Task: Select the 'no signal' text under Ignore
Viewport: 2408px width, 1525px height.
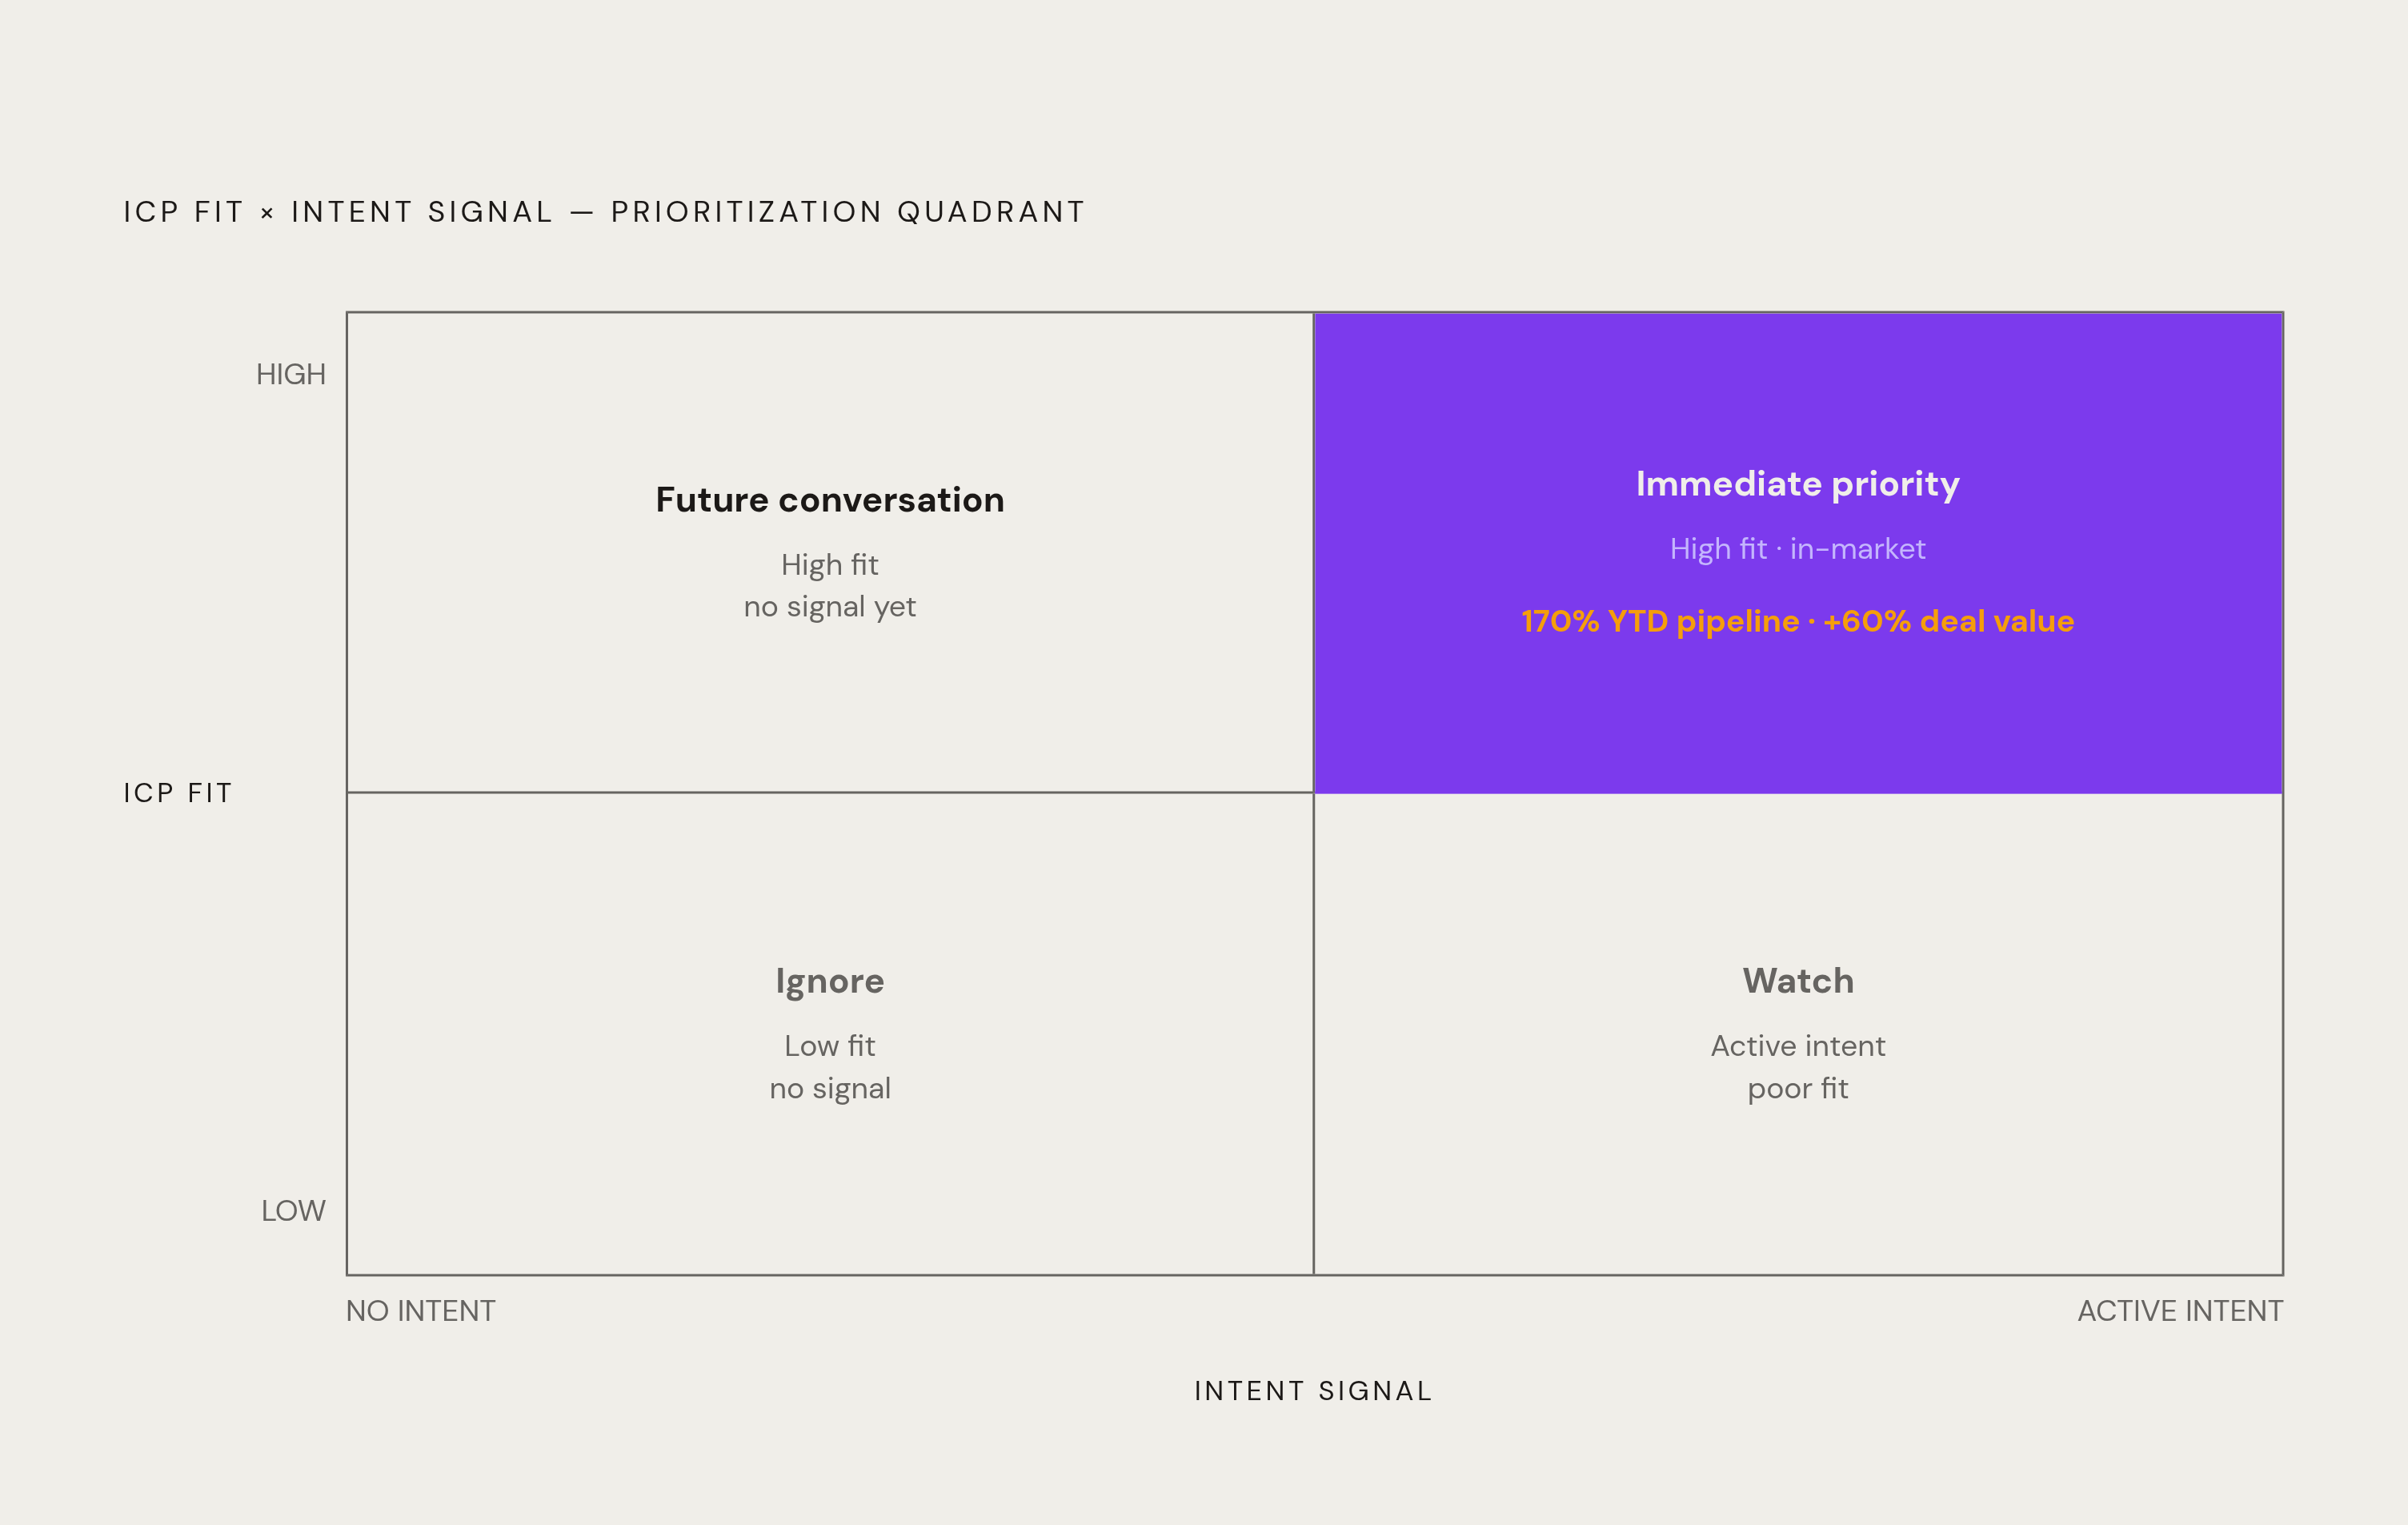Action: point(830,1089)
